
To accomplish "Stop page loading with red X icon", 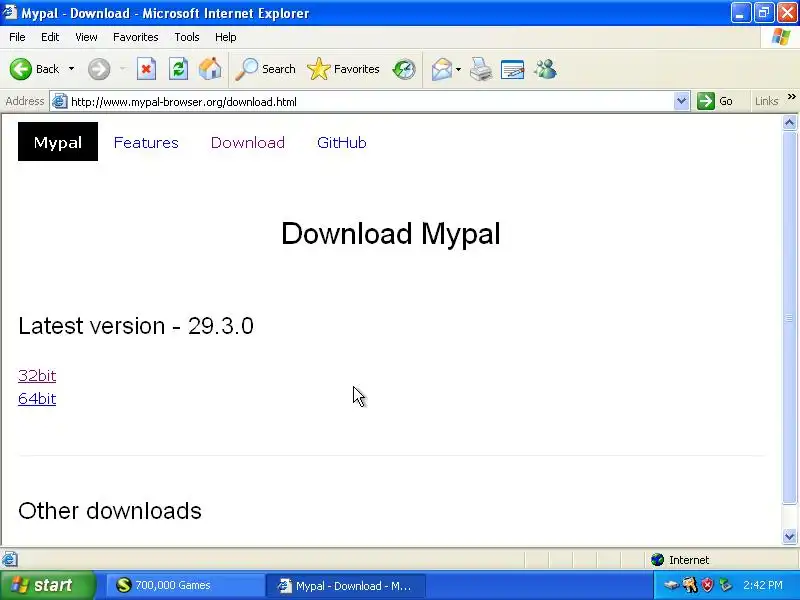I will click(x=146, y=69).
